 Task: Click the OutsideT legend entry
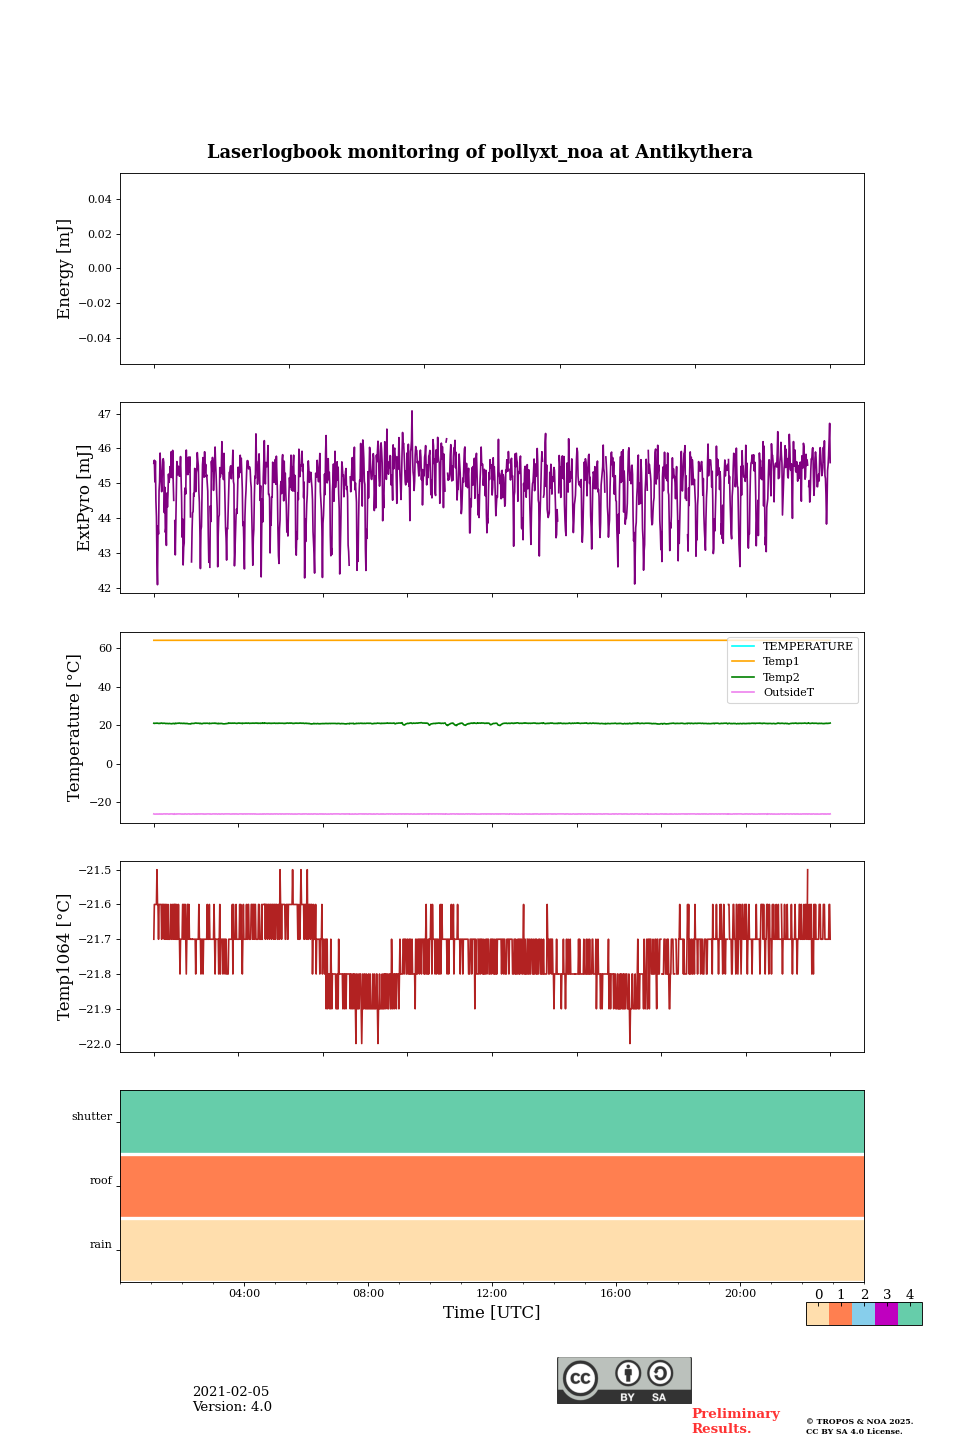click(774, 692)
